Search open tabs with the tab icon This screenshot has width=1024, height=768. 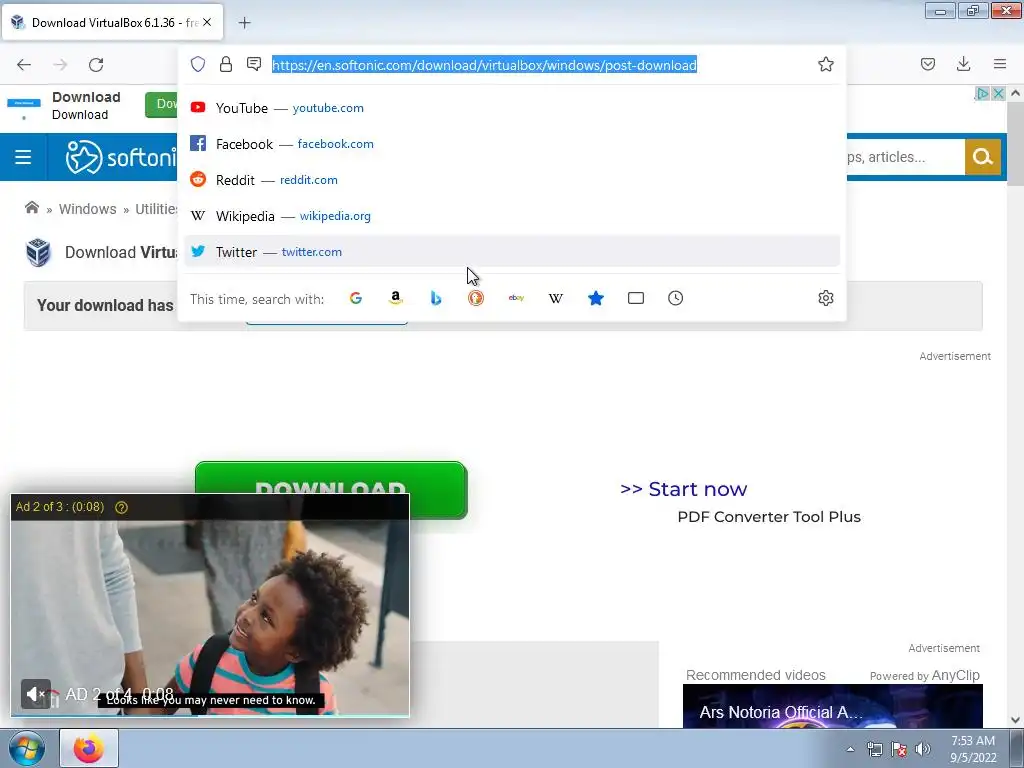click(636, 298)
